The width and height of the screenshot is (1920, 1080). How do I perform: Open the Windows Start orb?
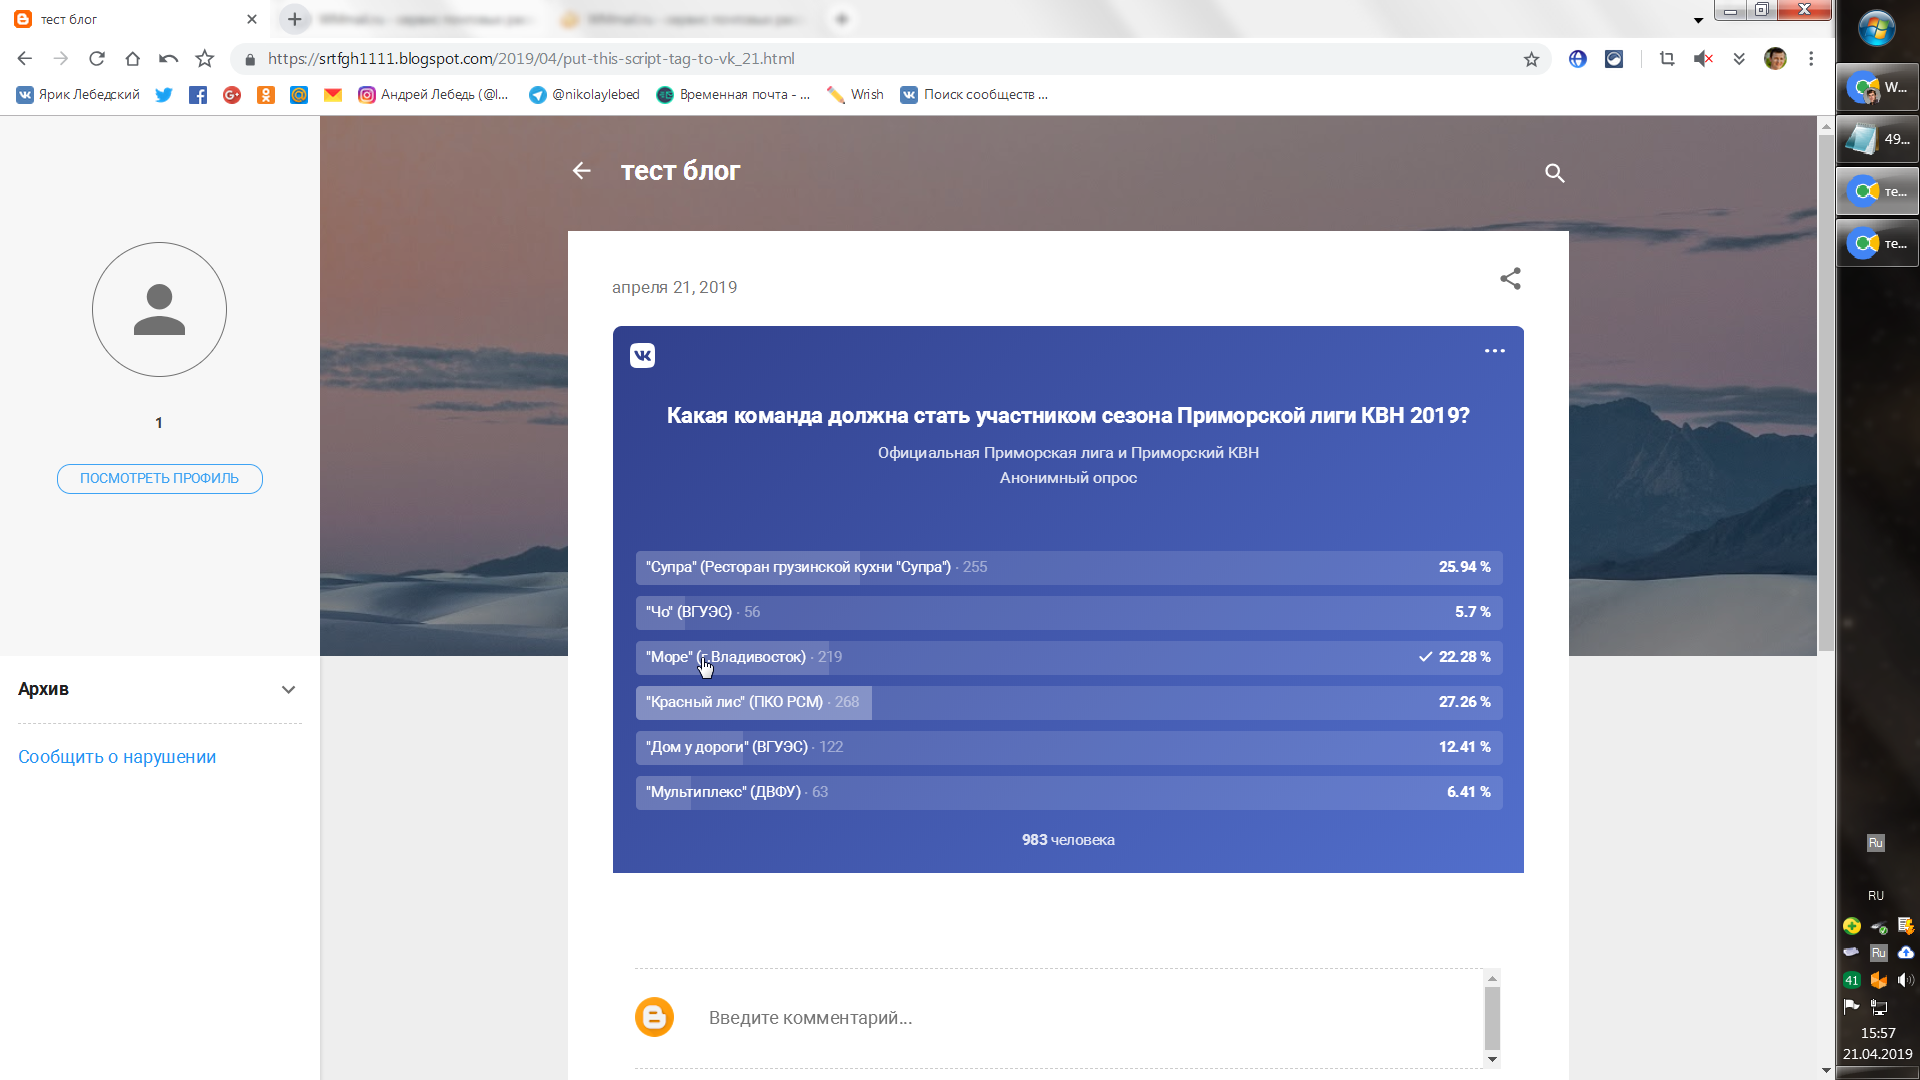(1877, 29)
